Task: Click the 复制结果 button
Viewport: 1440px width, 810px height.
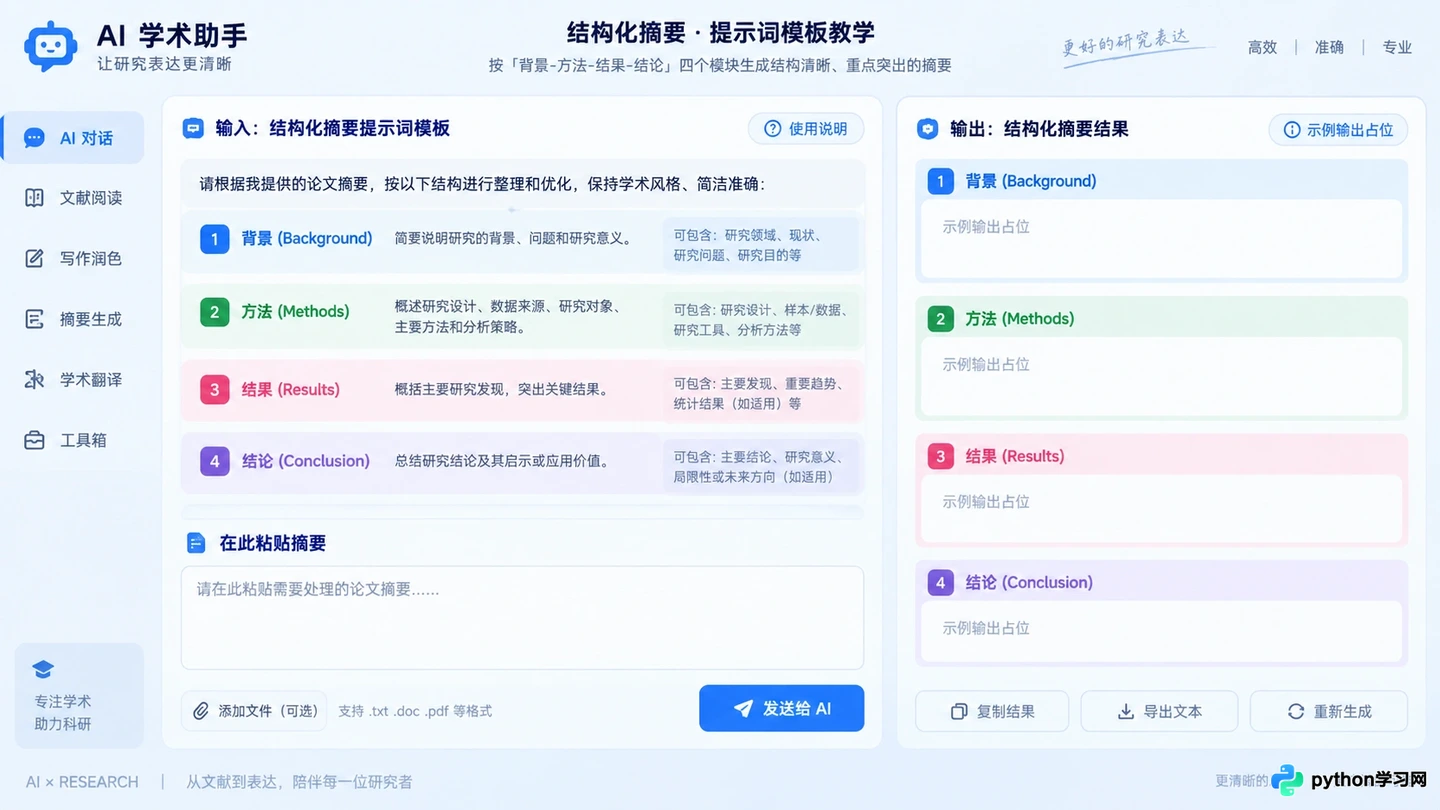Action: [992, 711]
